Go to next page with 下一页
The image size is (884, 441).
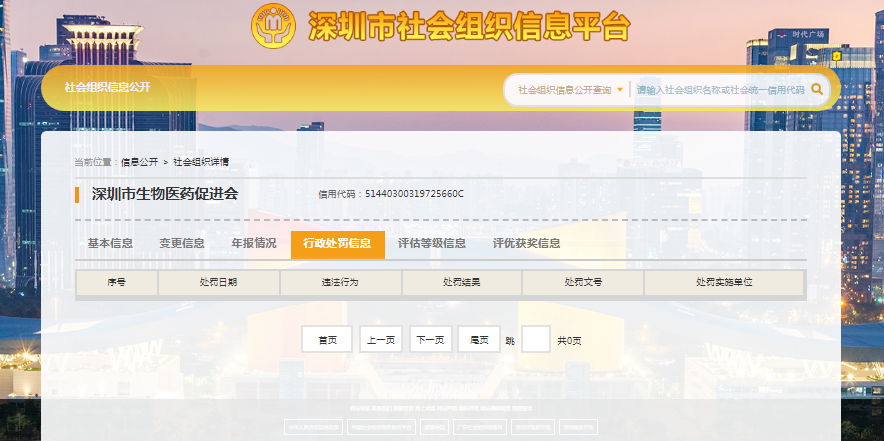coord(431,340)
